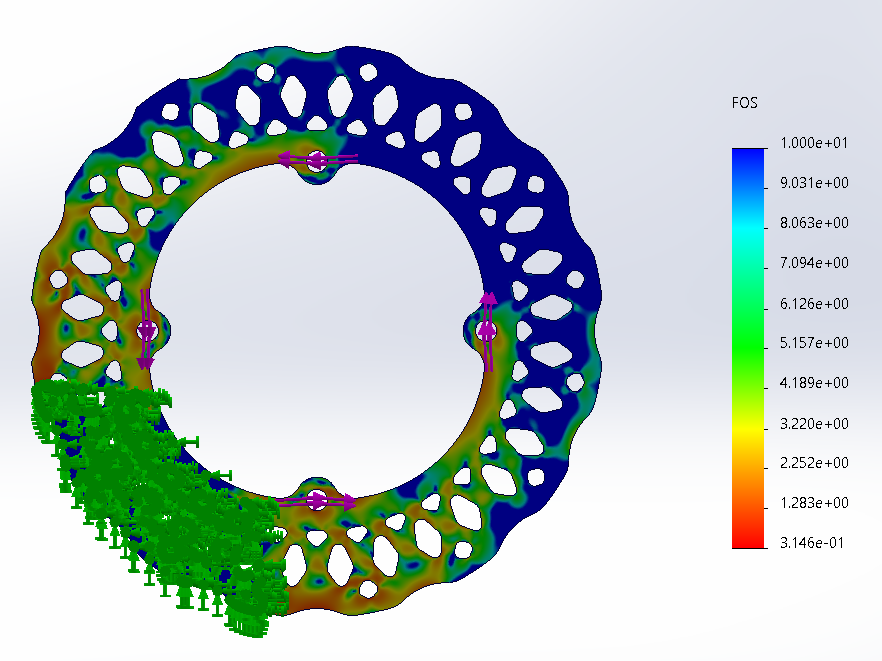The image size is (882, 661).
Task: Select the rightward purple force arrow at bottom hole
Action: [317, 501]
